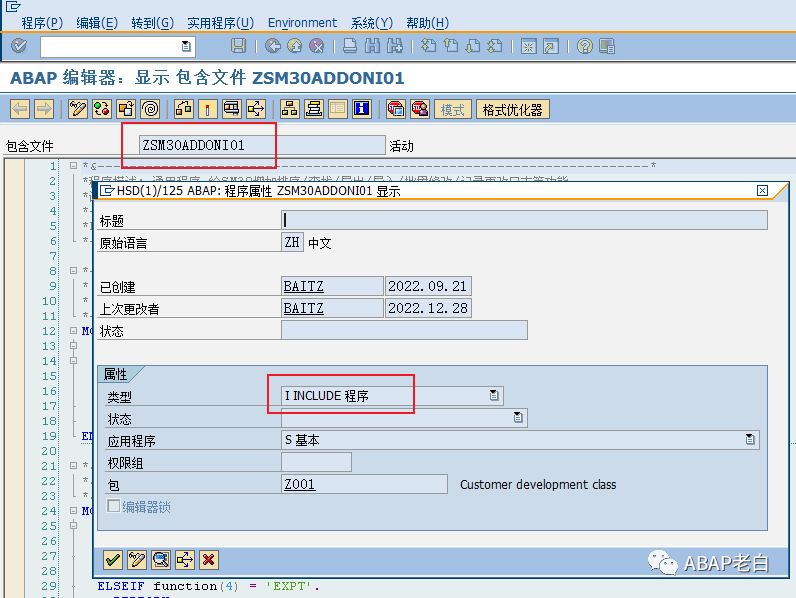Cancel dialog with red X button
Viewport: 796px width, 598px height.
tap(209, 560)
